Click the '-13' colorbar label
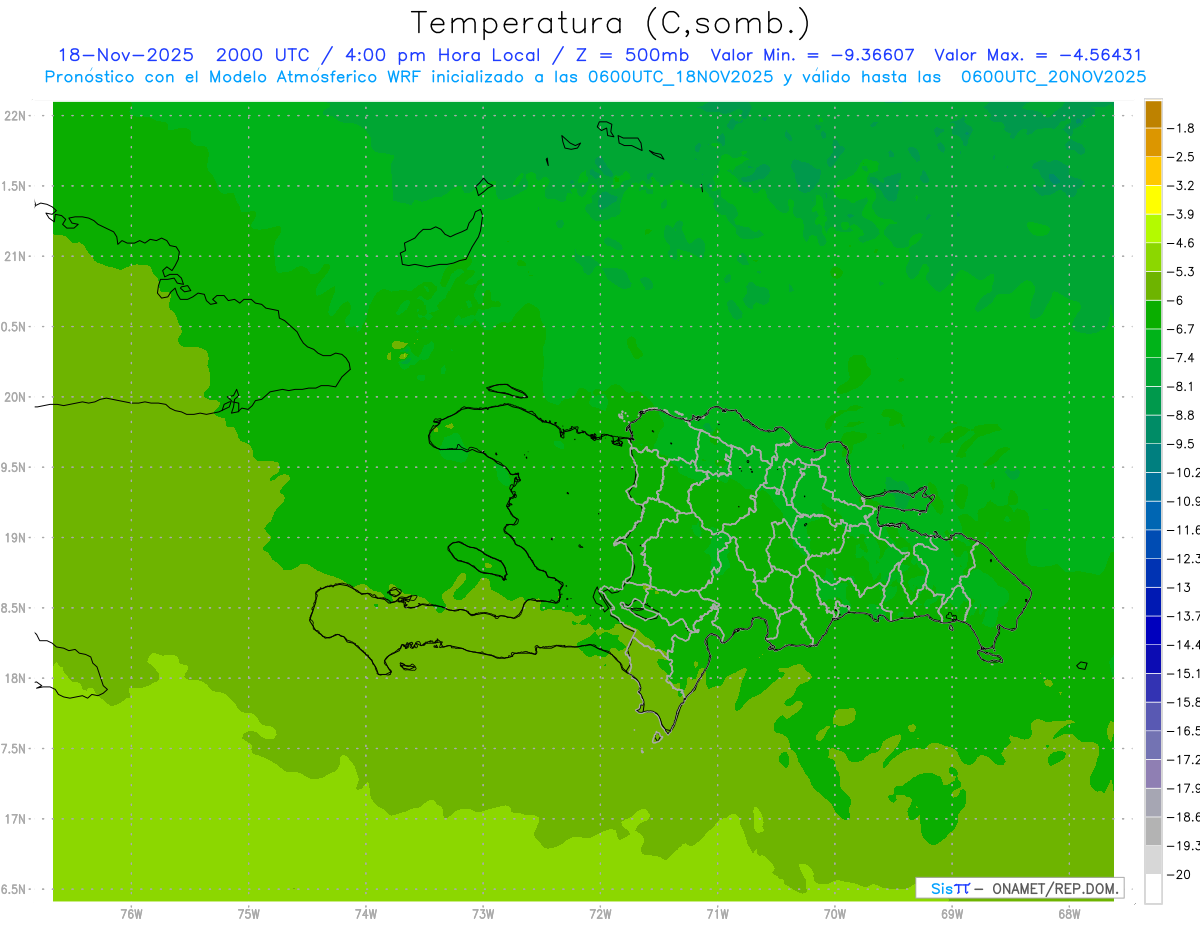This screenshot has width=1200, height=927. (1178, 587)
